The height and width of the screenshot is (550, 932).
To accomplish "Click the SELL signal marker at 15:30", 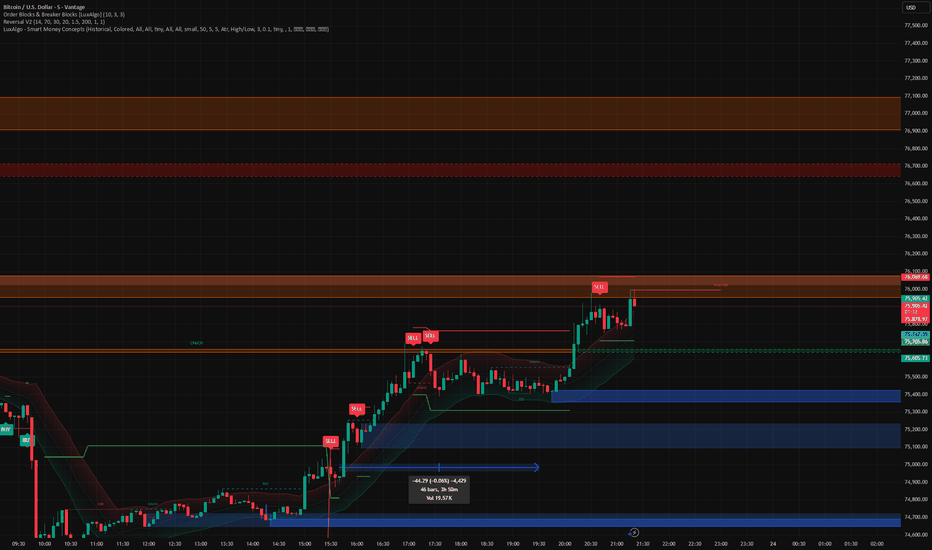I will 330,441.
